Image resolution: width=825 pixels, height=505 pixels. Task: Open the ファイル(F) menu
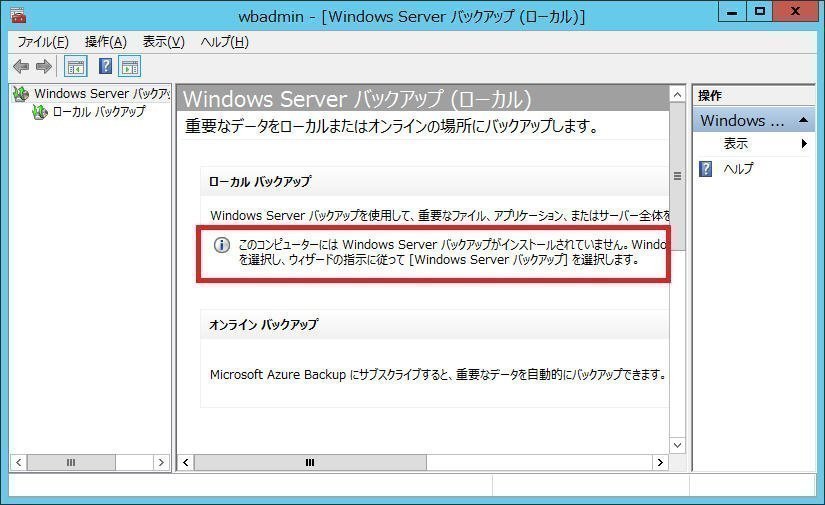coord(43,42)
